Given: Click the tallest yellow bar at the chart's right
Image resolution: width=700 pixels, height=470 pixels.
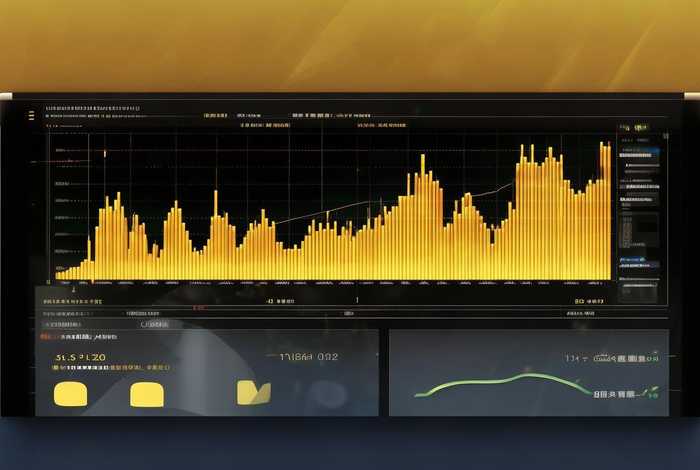Looking at the screenshot, I should tap(603, 210).
